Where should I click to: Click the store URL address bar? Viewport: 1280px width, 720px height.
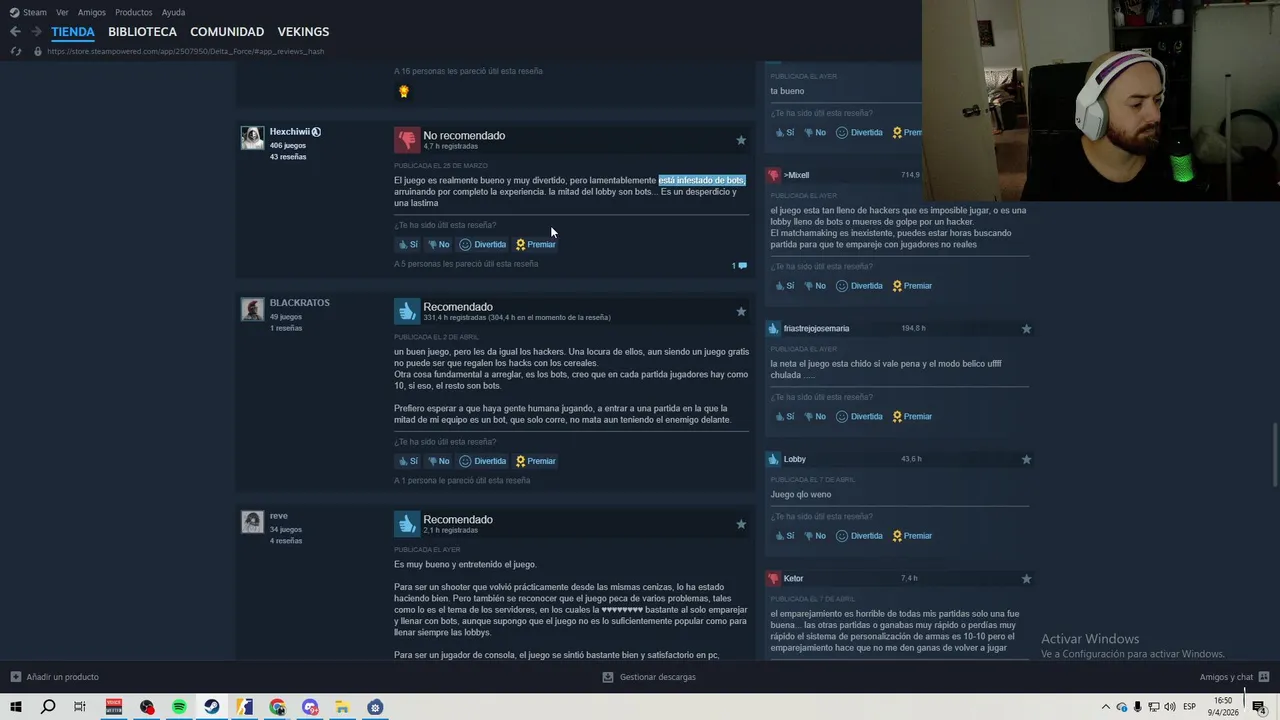click(x=185, y=51)
